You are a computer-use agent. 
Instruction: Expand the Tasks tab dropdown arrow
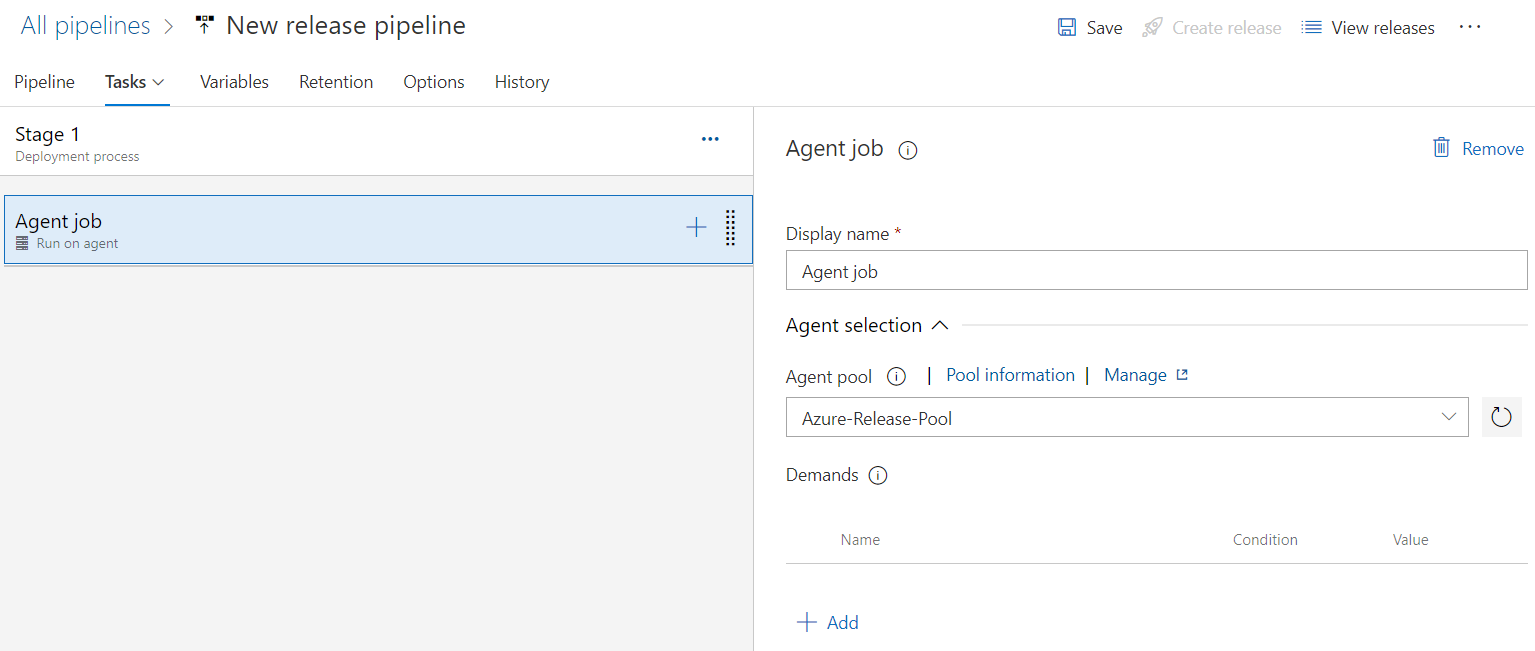(x=158, y=83)
